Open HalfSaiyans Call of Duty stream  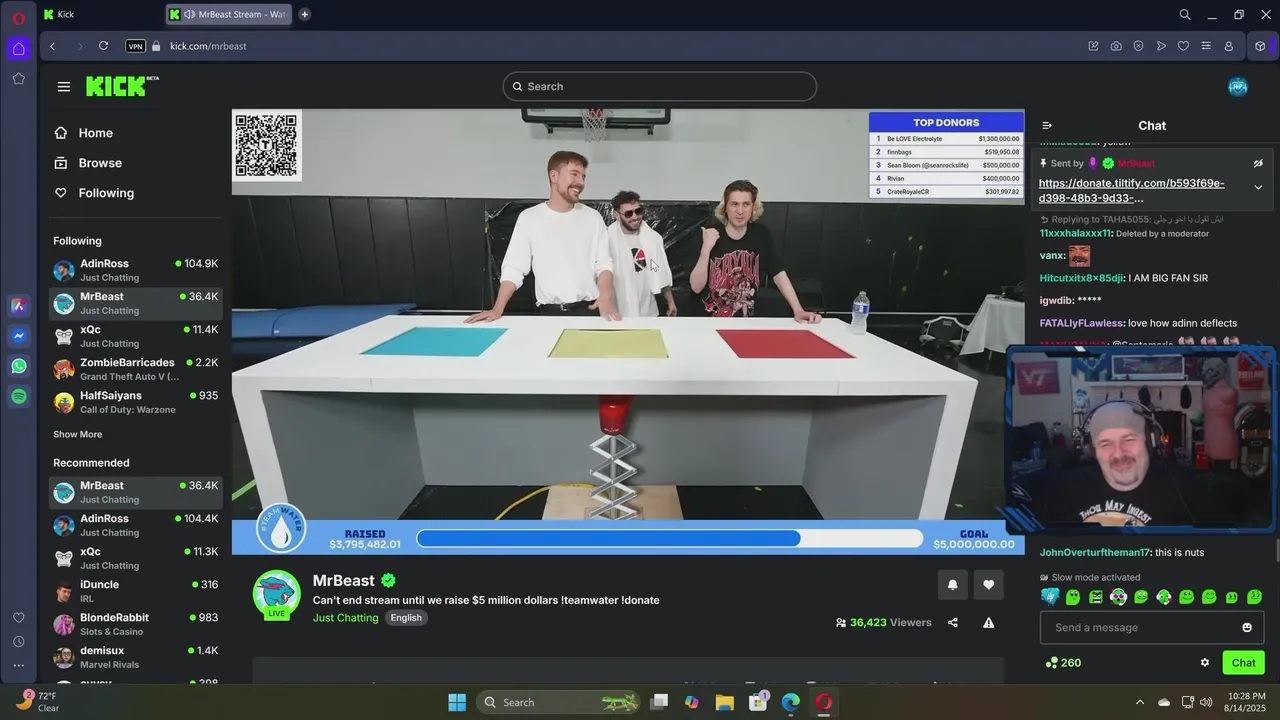[135, 402]
